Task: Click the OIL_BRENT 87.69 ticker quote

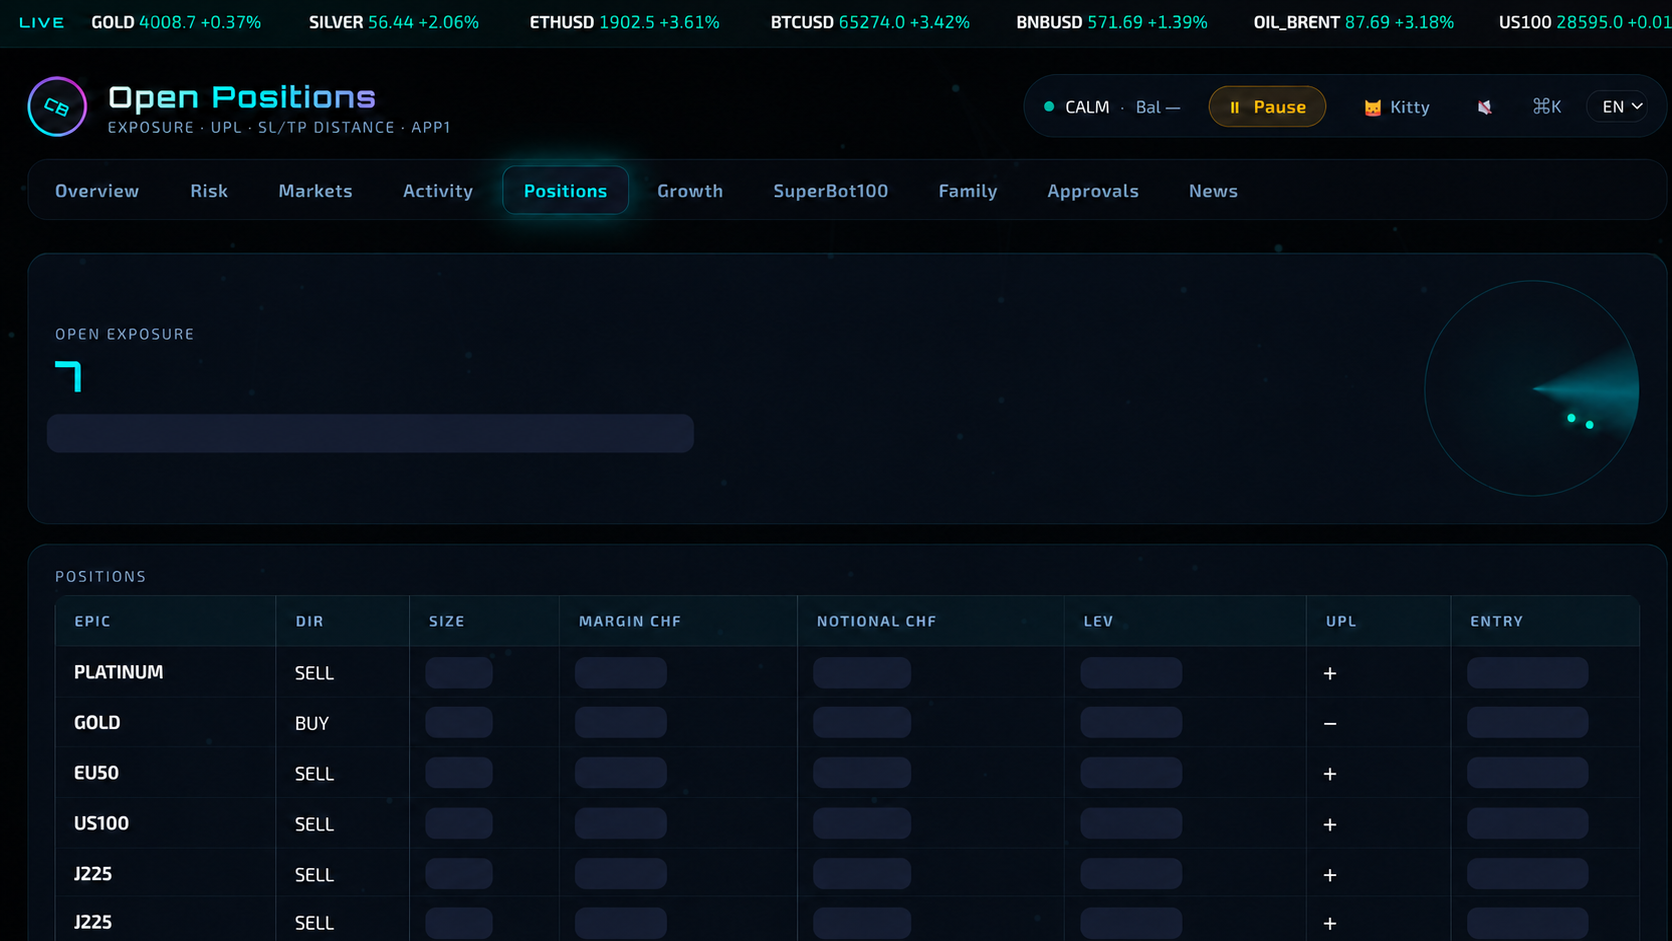Action: (x=1354, y=22)
